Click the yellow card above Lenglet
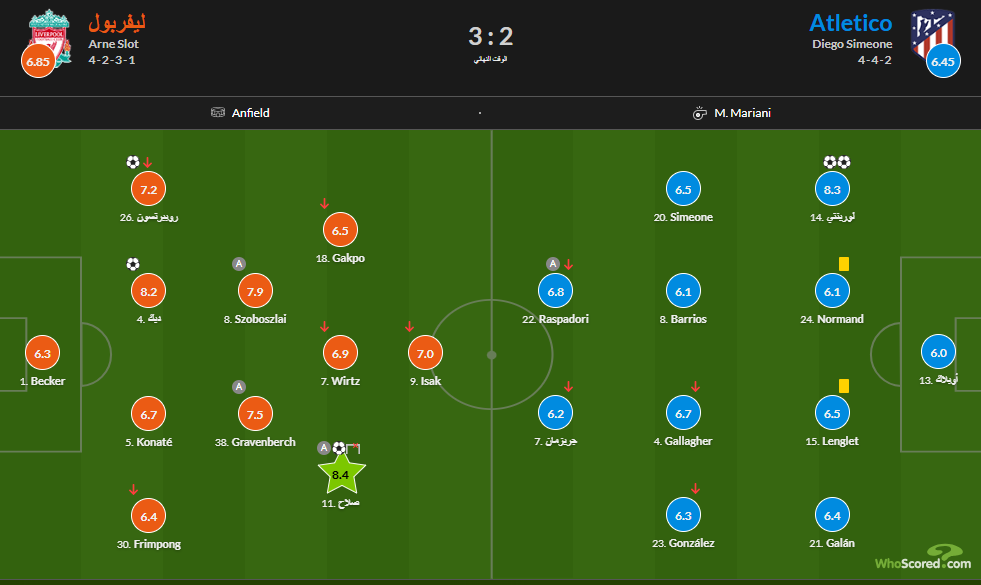981x585 pixels. 844,385
